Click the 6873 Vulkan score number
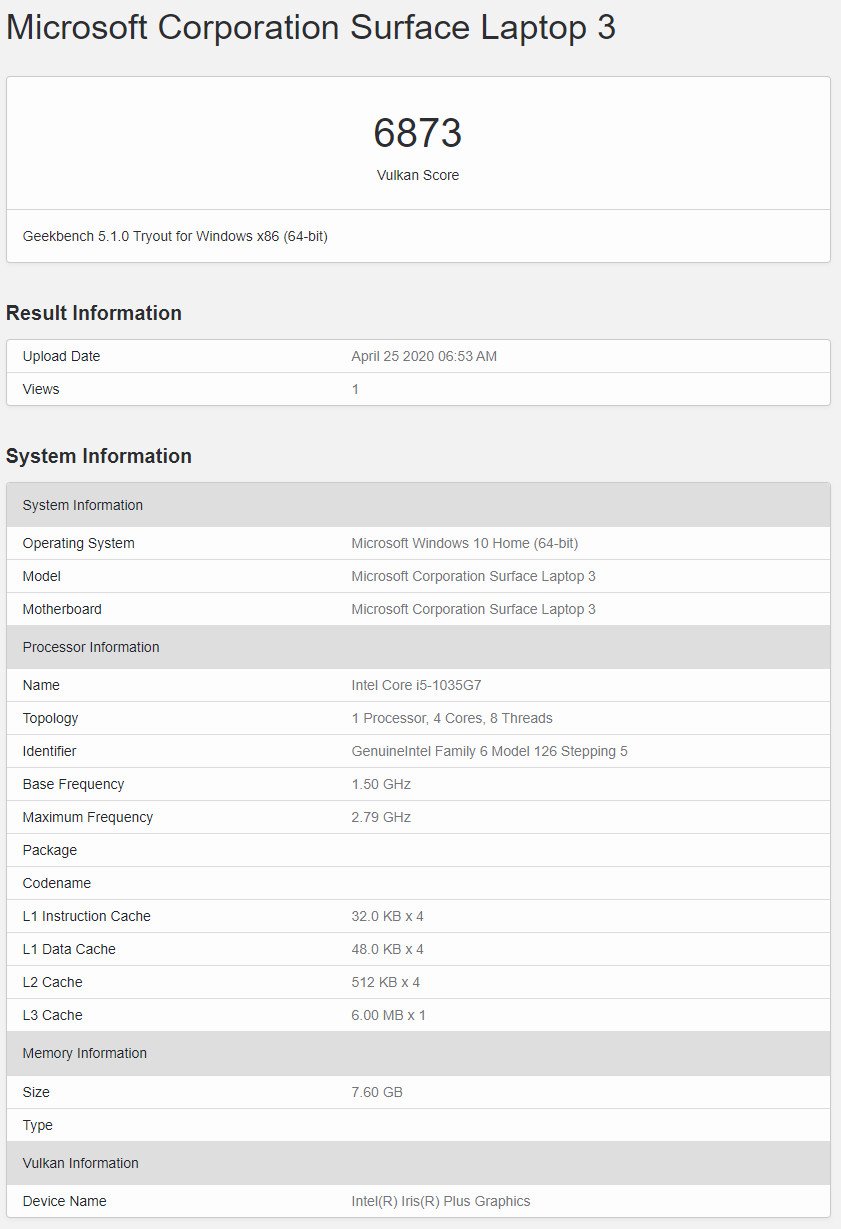The image size is (841, 1229). point(418,134)
